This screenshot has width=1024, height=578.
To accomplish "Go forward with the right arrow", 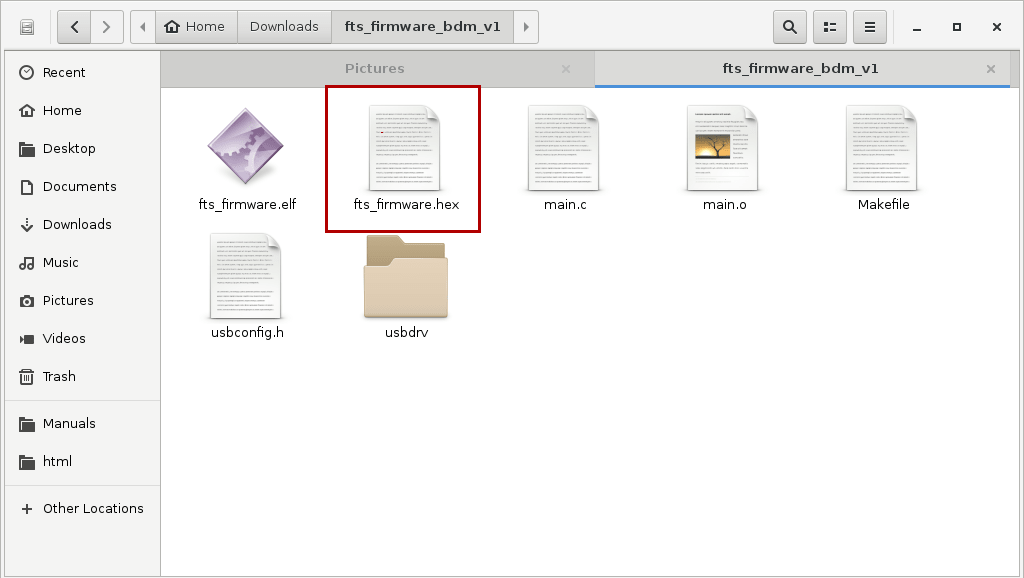I will click(x=106, y=27).
